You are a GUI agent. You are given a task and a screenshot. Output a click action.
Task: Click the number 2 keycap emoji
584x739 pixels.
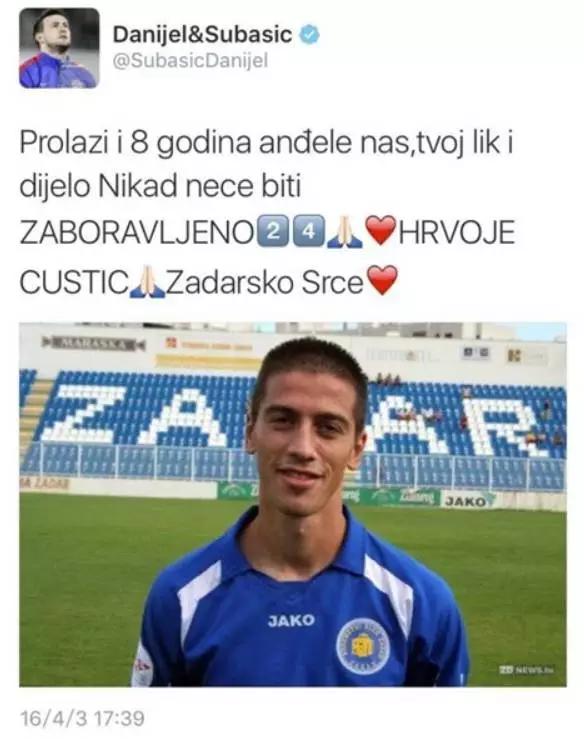(272, 230)
